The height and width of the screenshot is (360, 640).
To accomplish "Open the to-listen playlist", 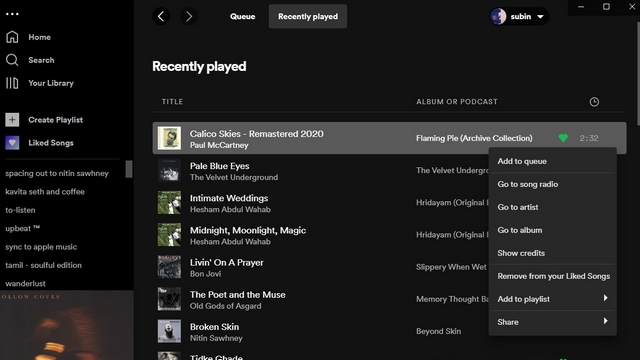I will 20,210.
